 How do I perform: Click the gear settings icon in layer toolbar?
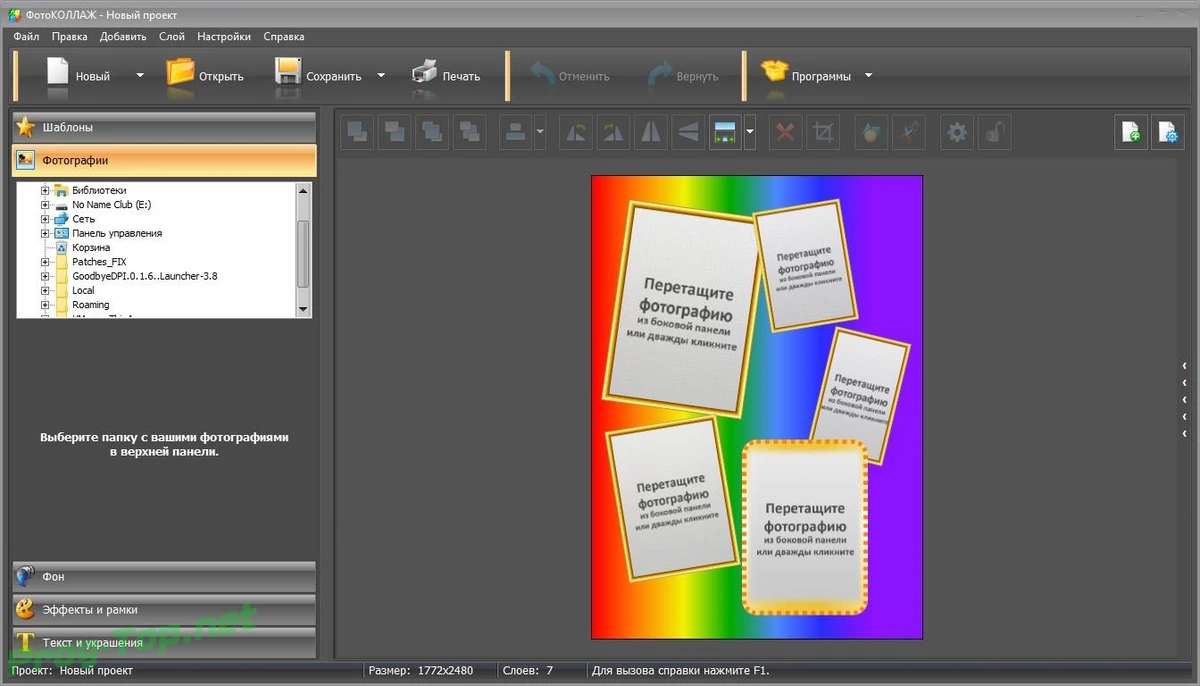(x=957, y=132)
